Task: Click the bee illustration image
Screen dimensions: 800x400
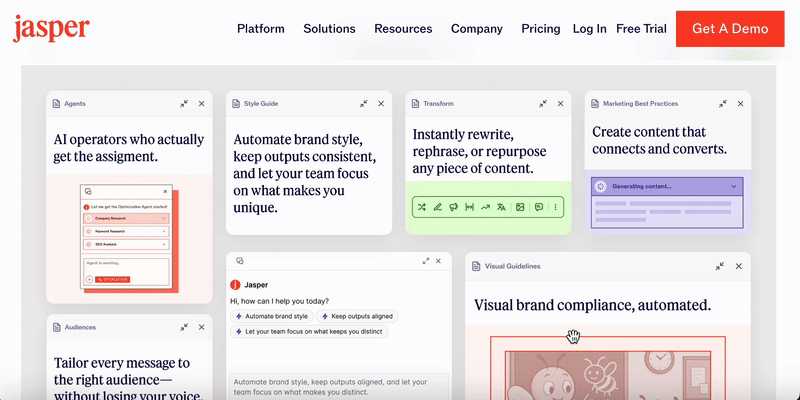Action: coord(608,376)
